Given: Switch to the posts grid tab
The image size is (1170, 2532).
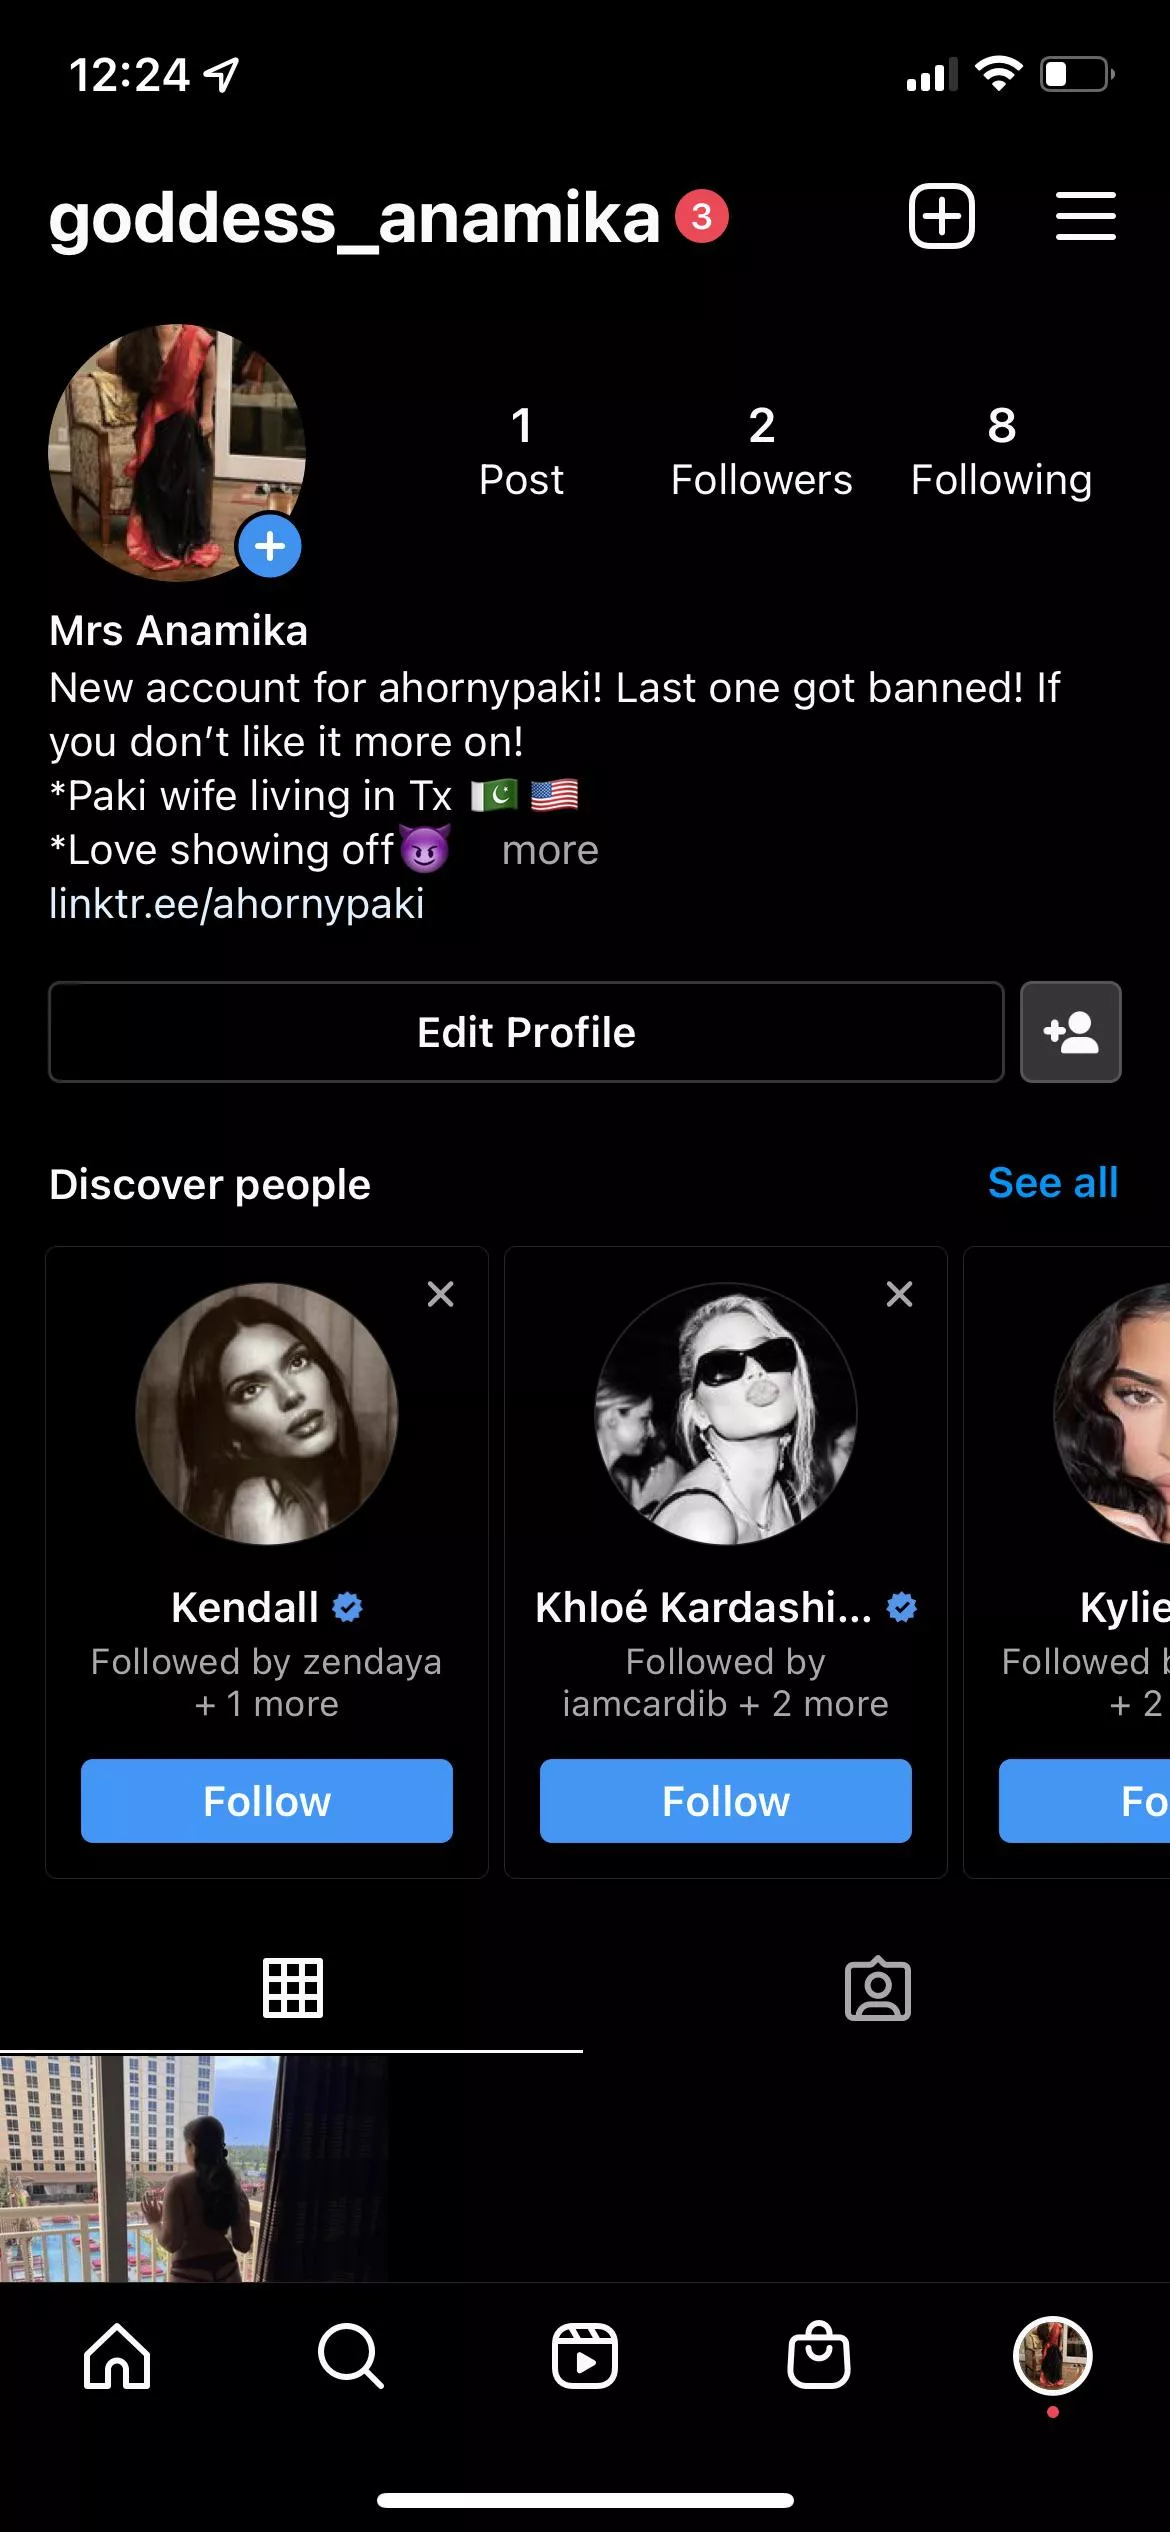Looking at the screenshot, I should [292, 1988].
